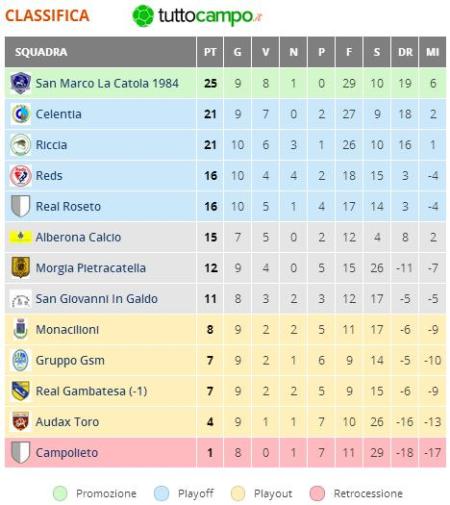This screenshot has height=505, width=450.
Task: Open the Gruppo Gsm team link
Action: click(70, 361)
